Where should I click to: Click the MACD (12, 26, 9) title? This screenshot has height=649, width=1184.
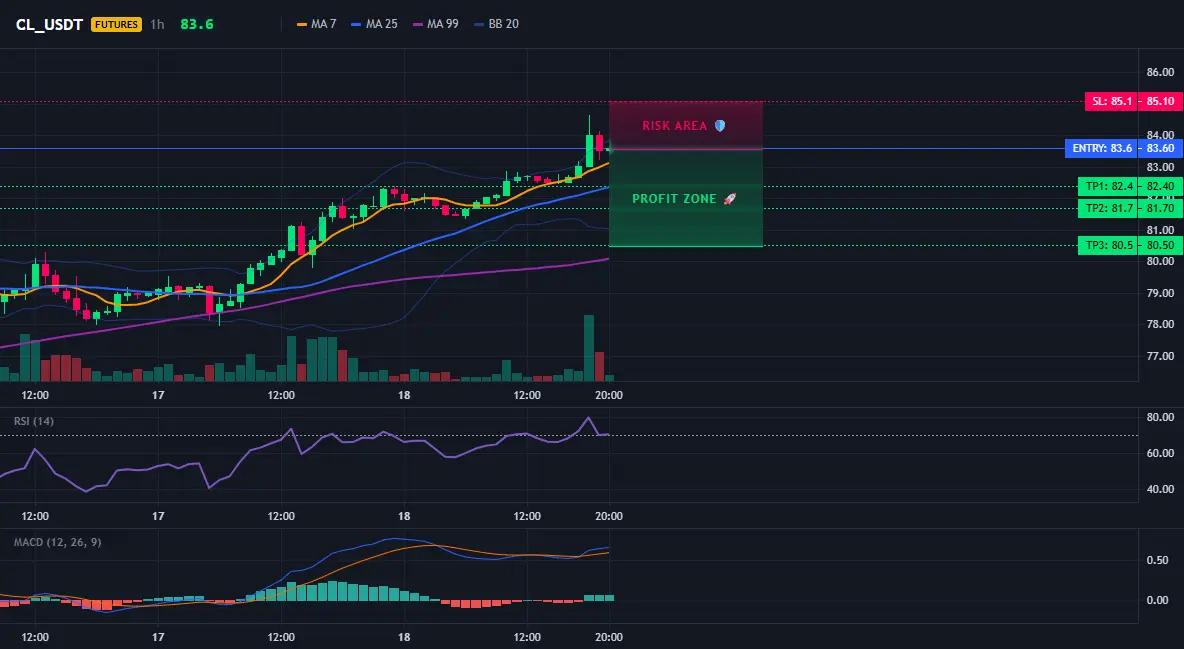click(x=57, y=542)
